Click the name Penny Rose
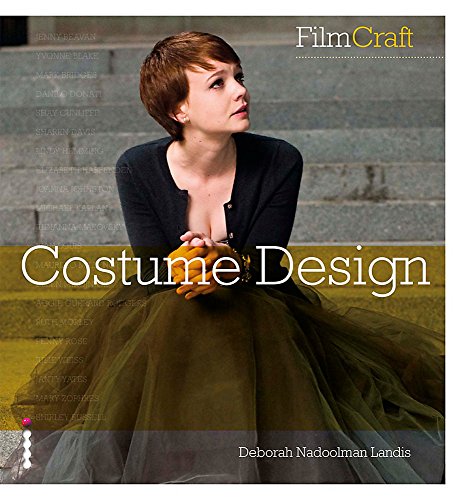This screenshot has width=475, height=500. pos(61,341)
